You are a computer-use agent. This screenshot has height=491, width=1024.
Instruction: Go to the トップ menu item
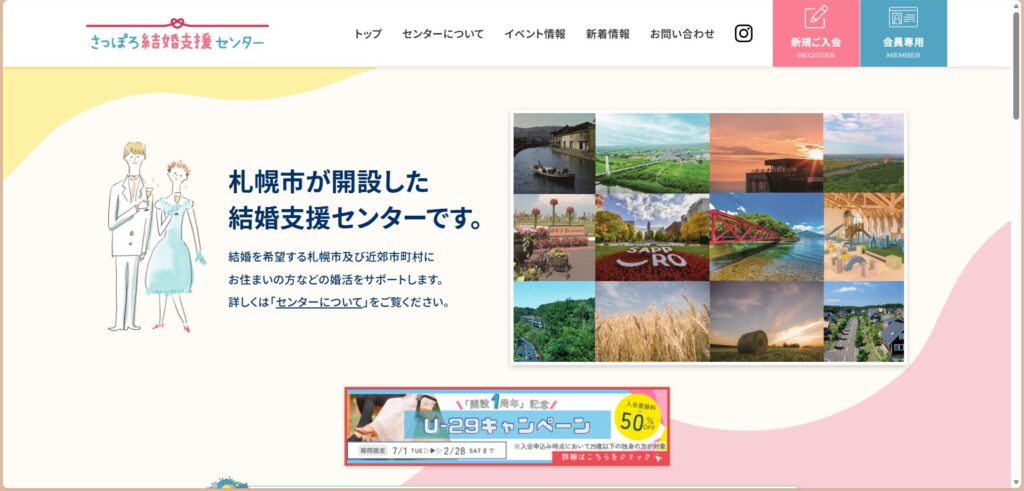click(x=367, y=34)
